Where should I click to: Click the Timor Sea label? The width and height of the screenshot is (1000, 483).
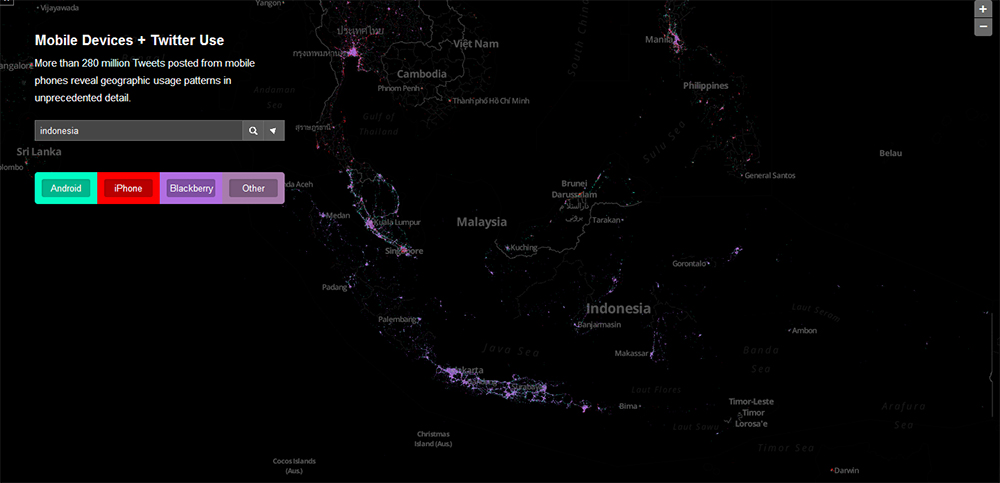click(786, 448)
